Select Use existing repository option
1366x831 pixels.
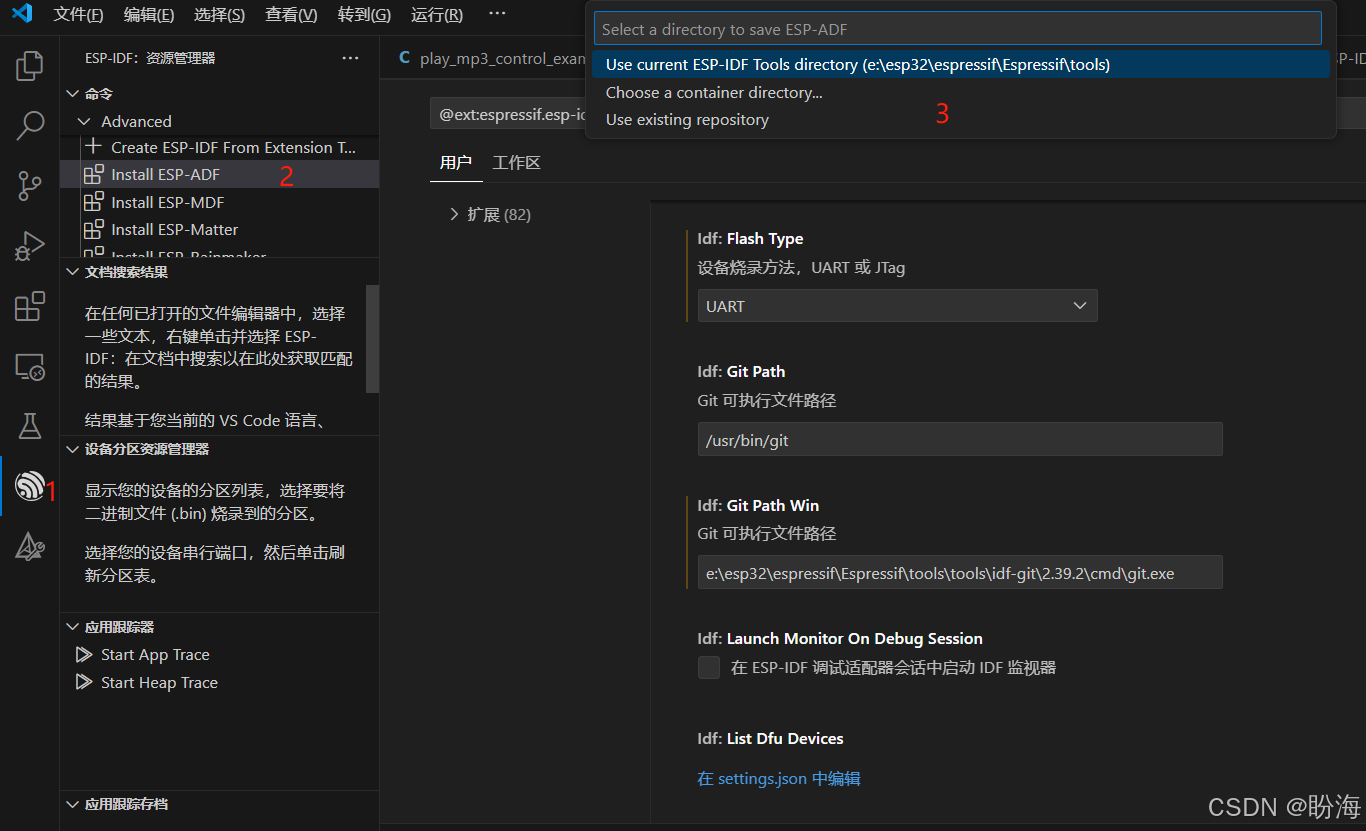click(x=961, y=119)
